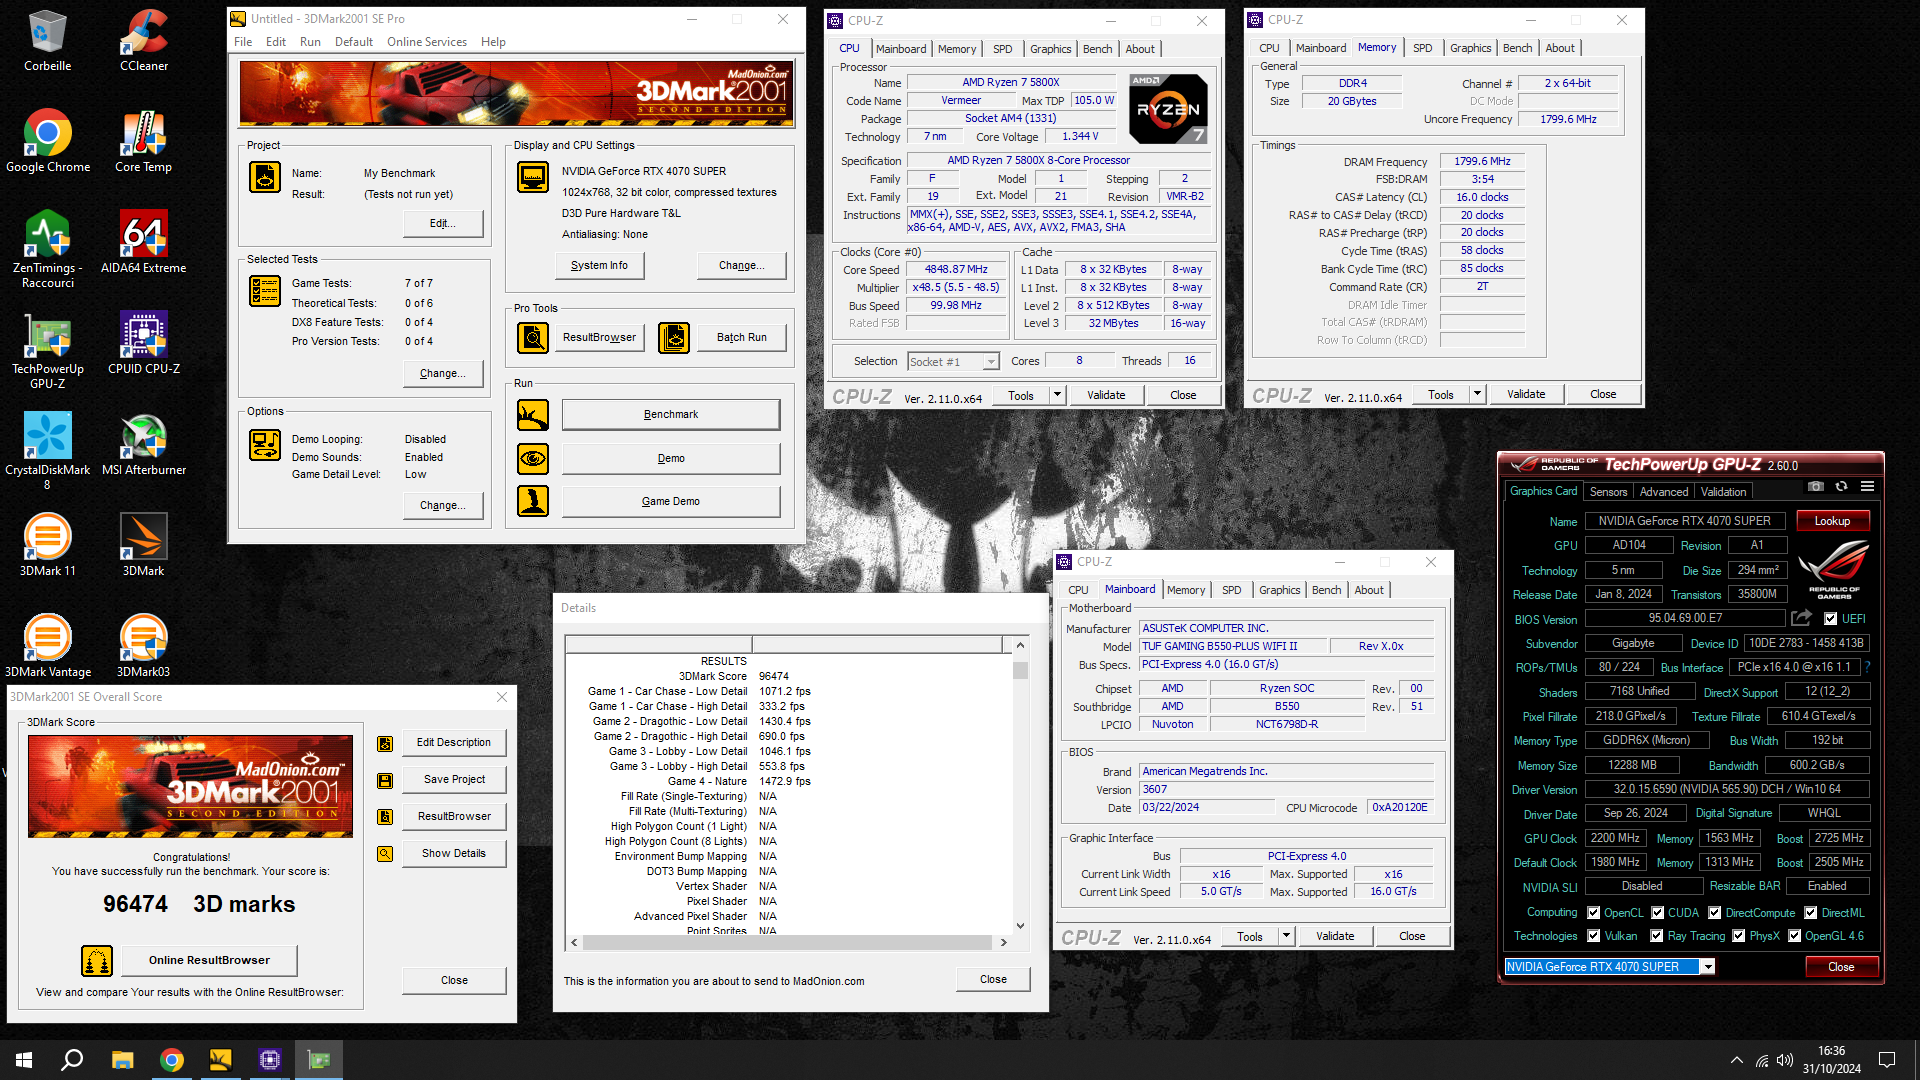This screenshot has height=1080, width=1920.
Task: Toggle the DirectCompute checkbox in GPU-Z
Action: tap(1715, 913)
